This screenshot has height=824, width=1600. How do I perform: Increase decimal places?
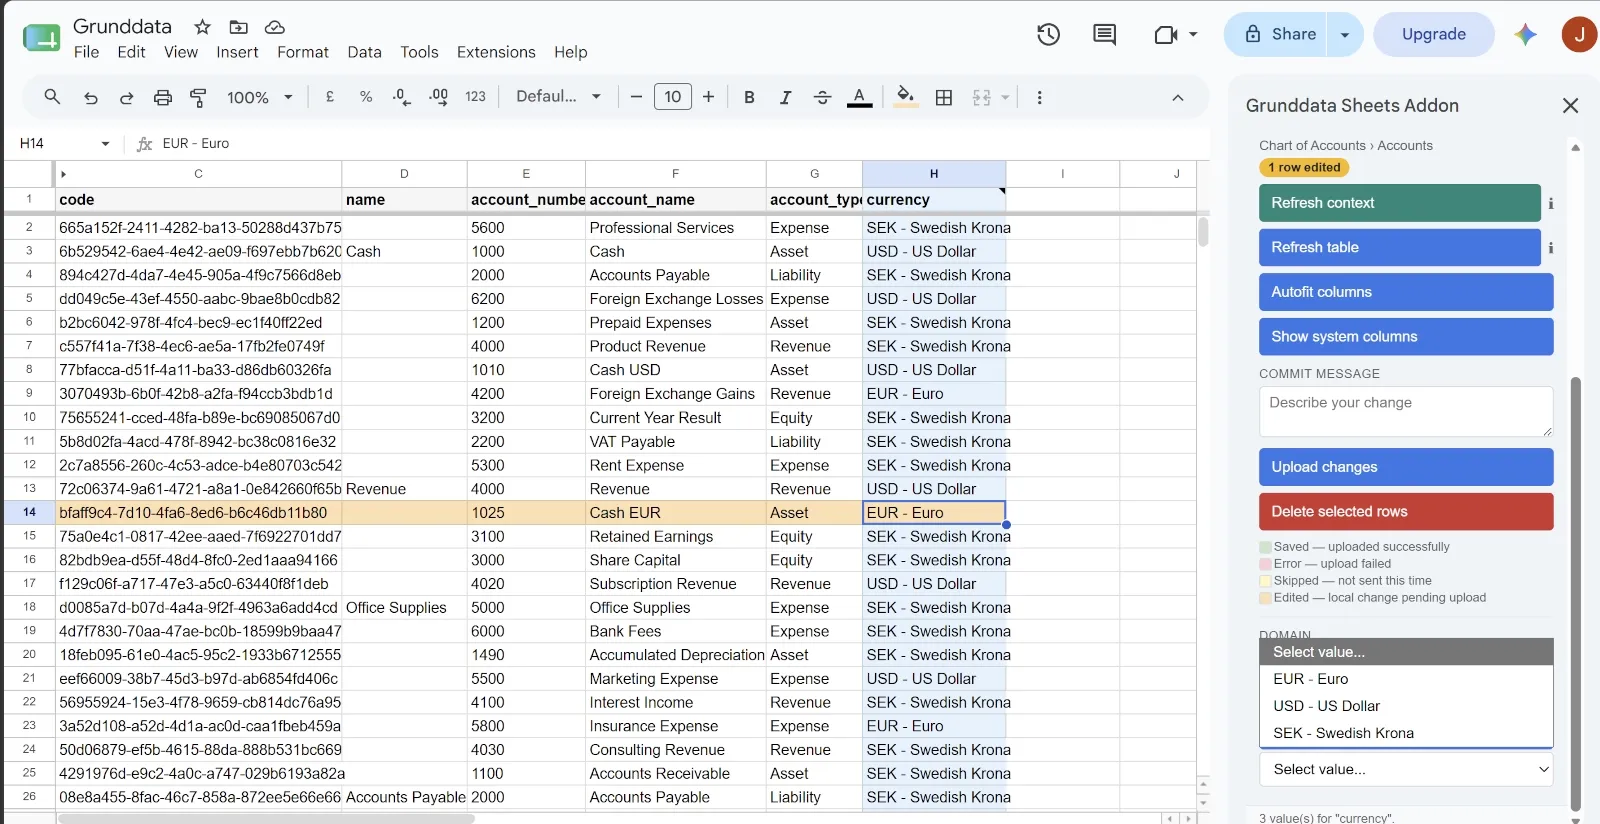tap(438, 97)
